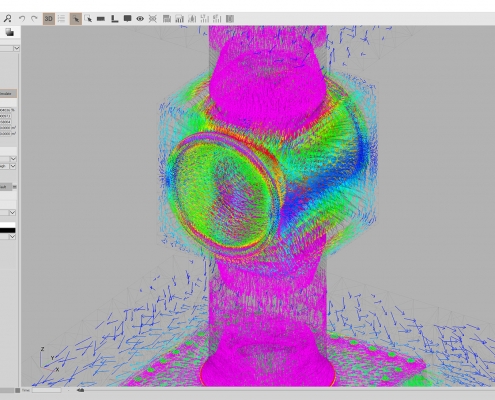
Task: Click the fourth dotted column chart icon
Action: [205, 19]
